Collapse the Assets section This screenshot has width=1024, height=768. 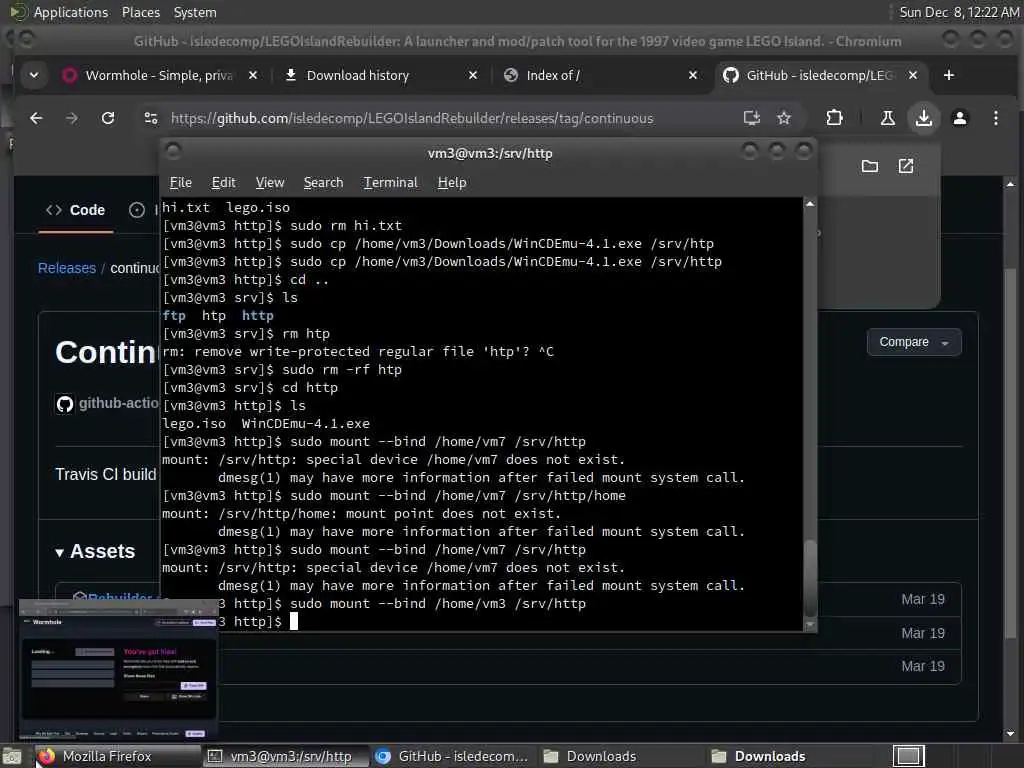click(x=95, y=551)
